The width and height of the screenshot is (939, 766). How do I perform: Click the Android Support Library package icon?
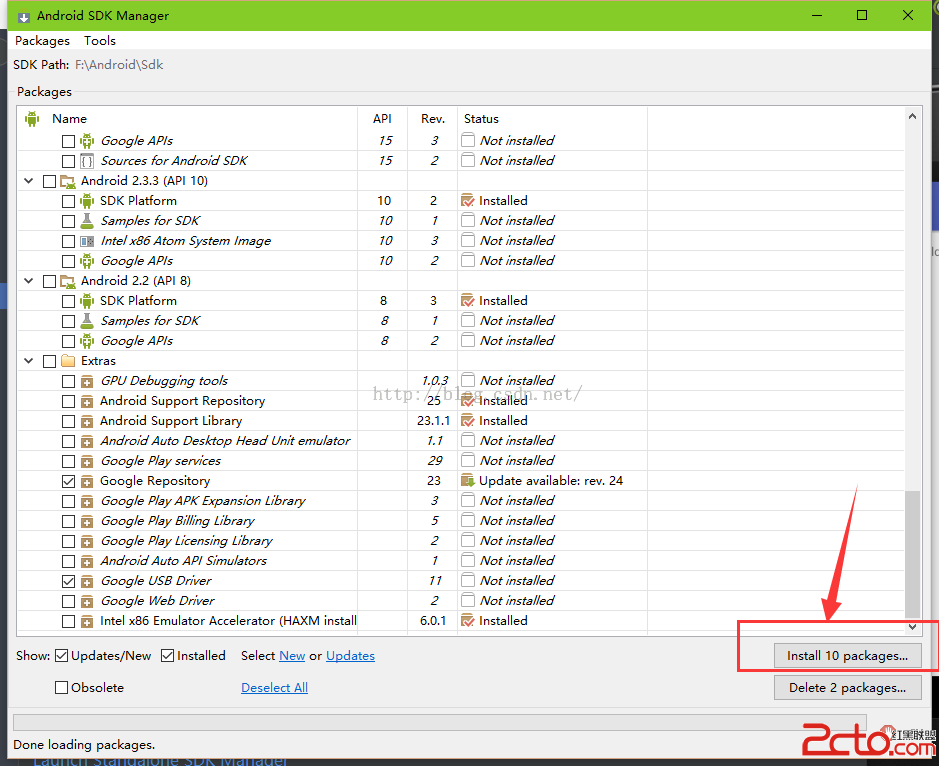tap(87, 421)
